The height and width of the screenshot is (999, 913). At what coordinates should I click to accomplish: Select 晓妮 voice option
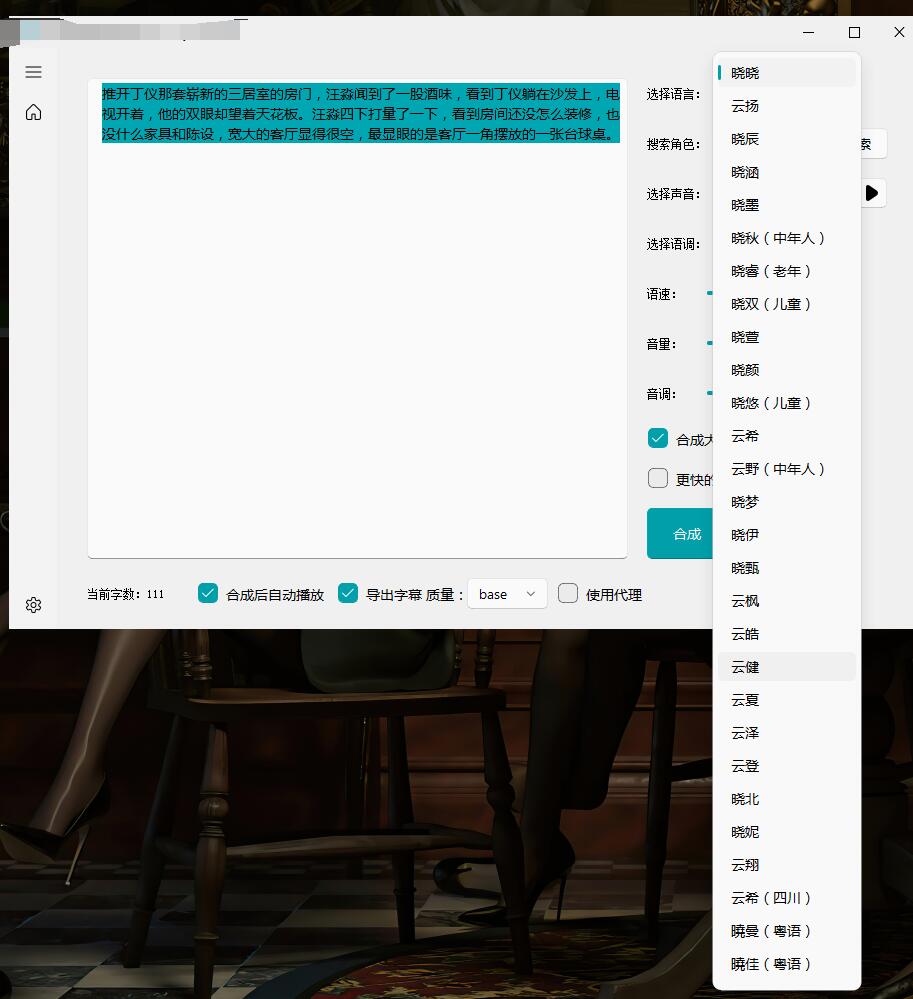787,832
